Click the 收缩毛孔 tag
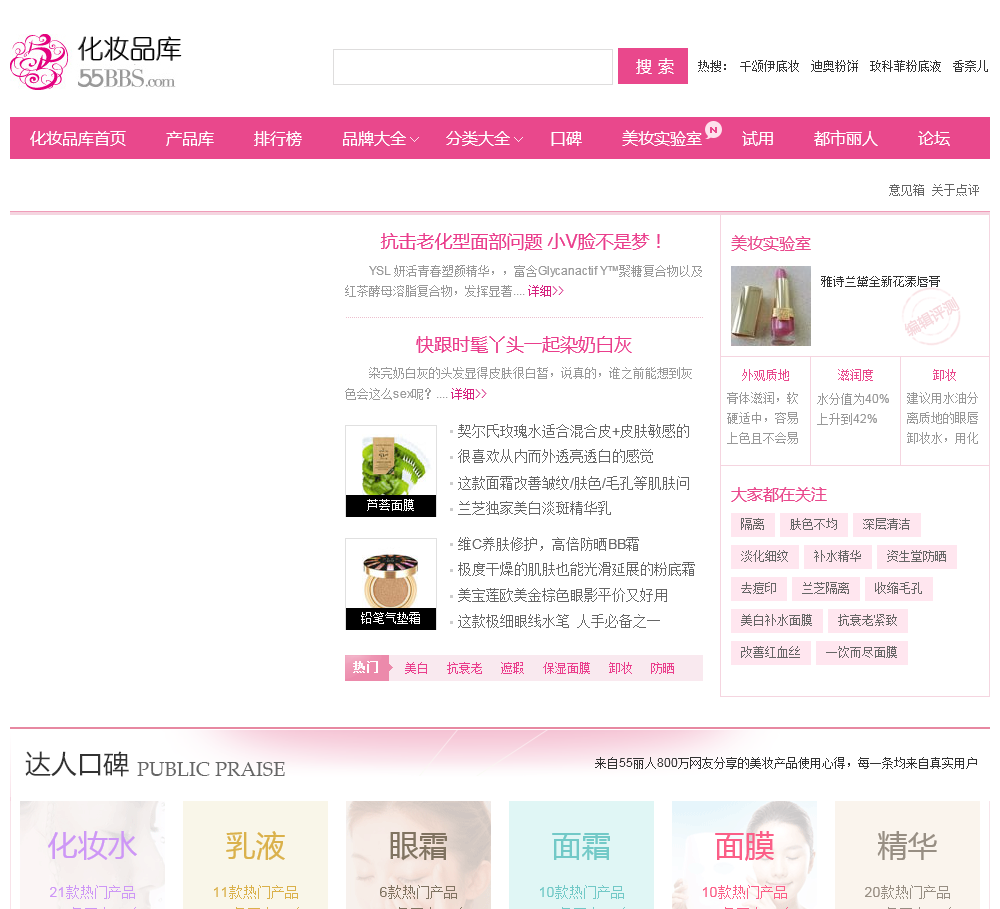The height and width of the screenshot is (909, 1000). point(898,588)
